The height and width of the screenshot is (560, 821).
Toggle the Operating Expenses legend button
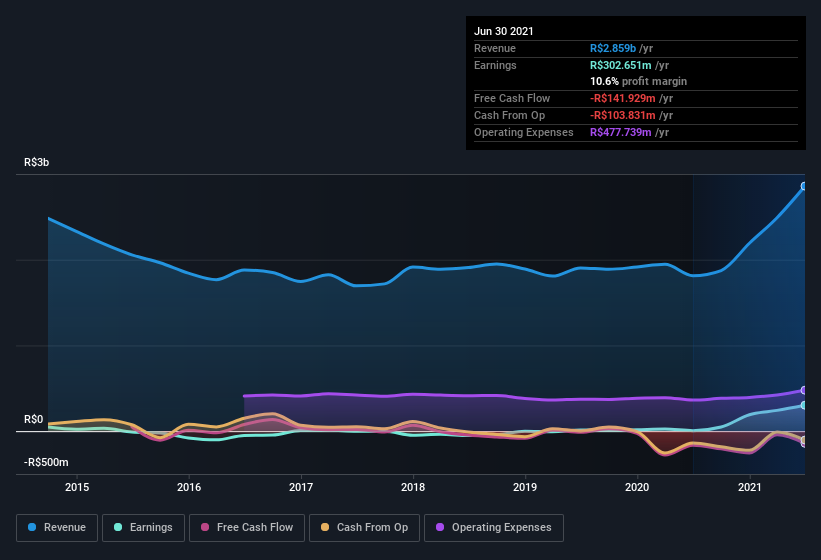click(x=494, y=528)
